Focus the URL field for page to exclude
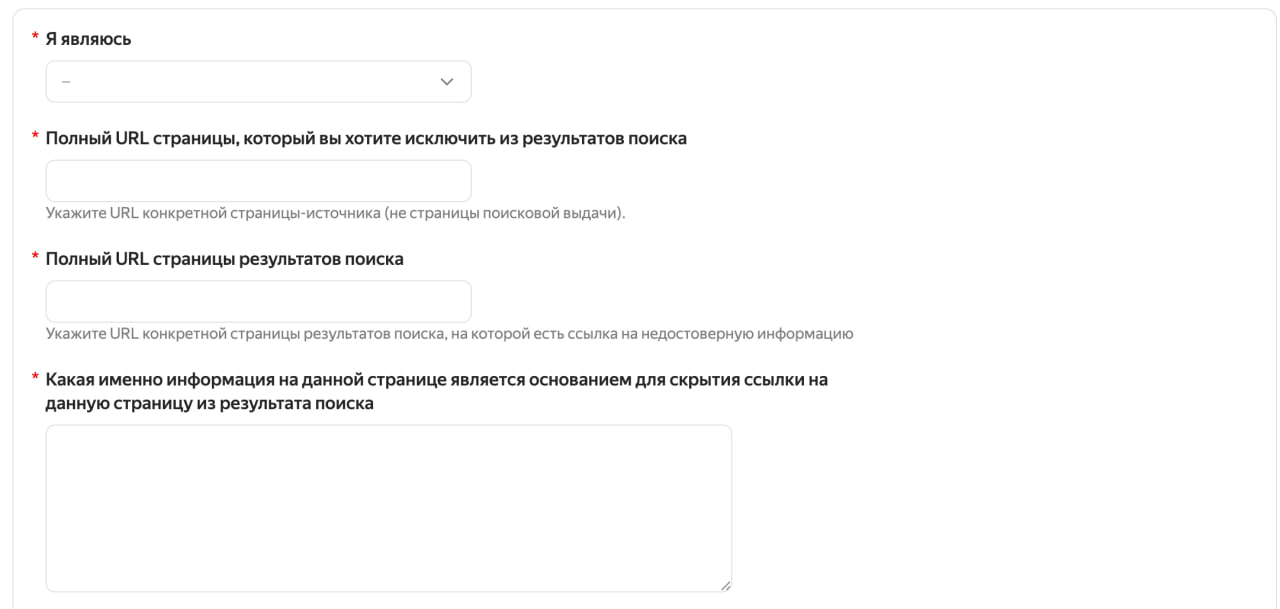 258,181
